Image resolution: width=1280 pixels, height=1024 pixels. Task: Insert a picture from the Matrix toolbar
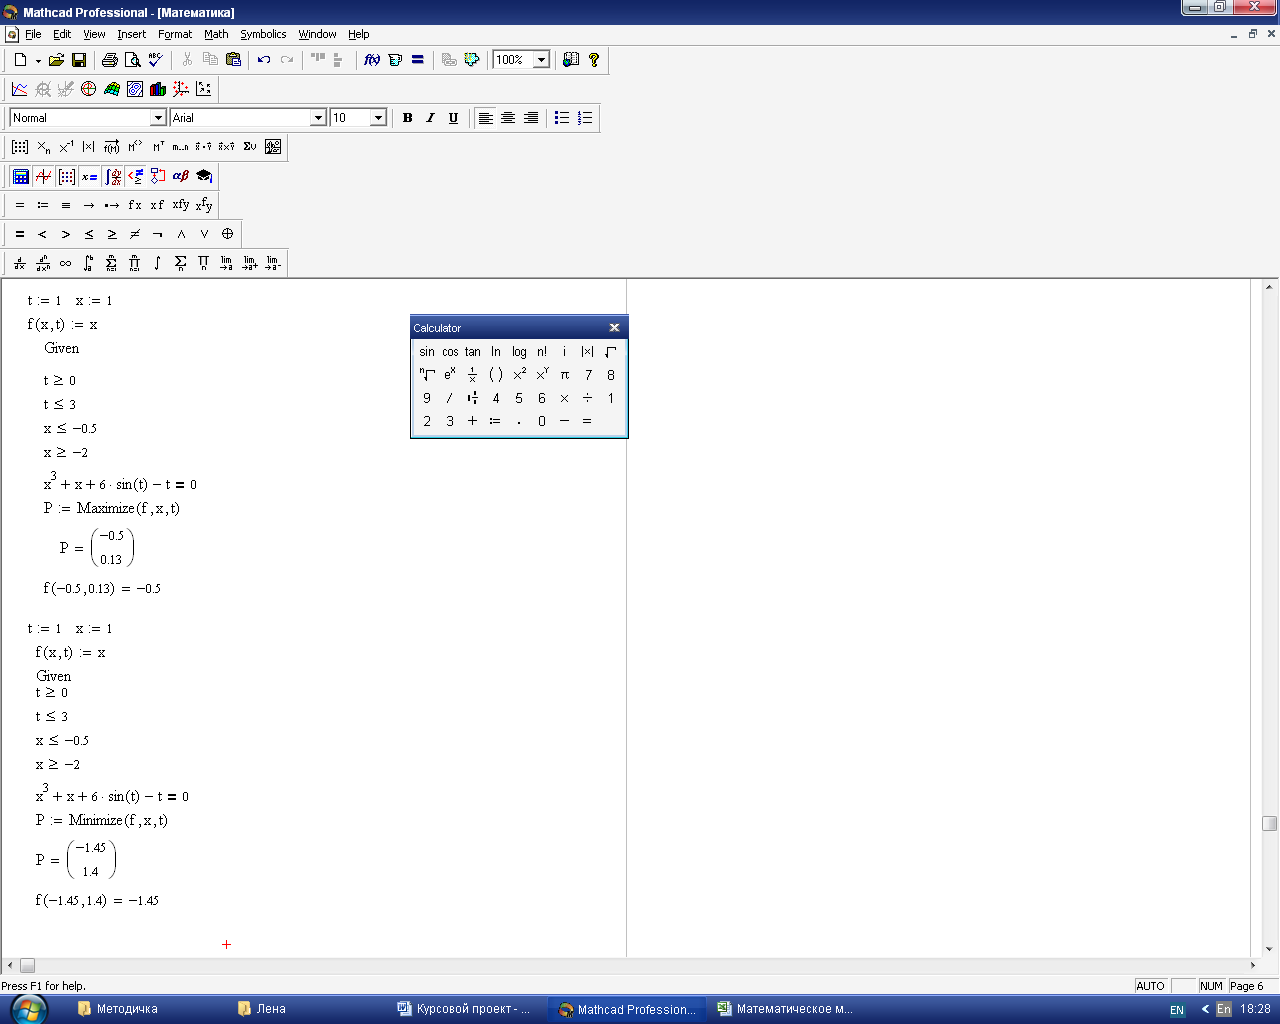[273, 147]
